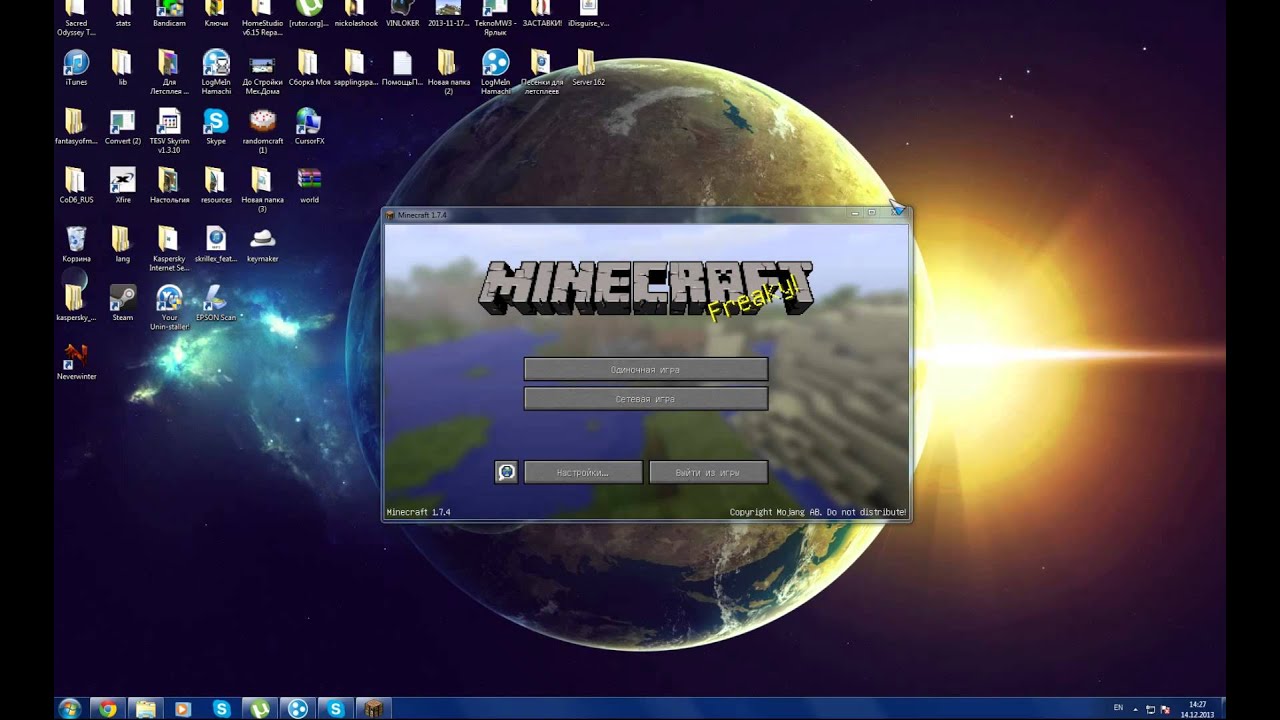1280x720 pixels.
Task: Open the taskbar clock showing 14:27
Action: coord(1197,709)
